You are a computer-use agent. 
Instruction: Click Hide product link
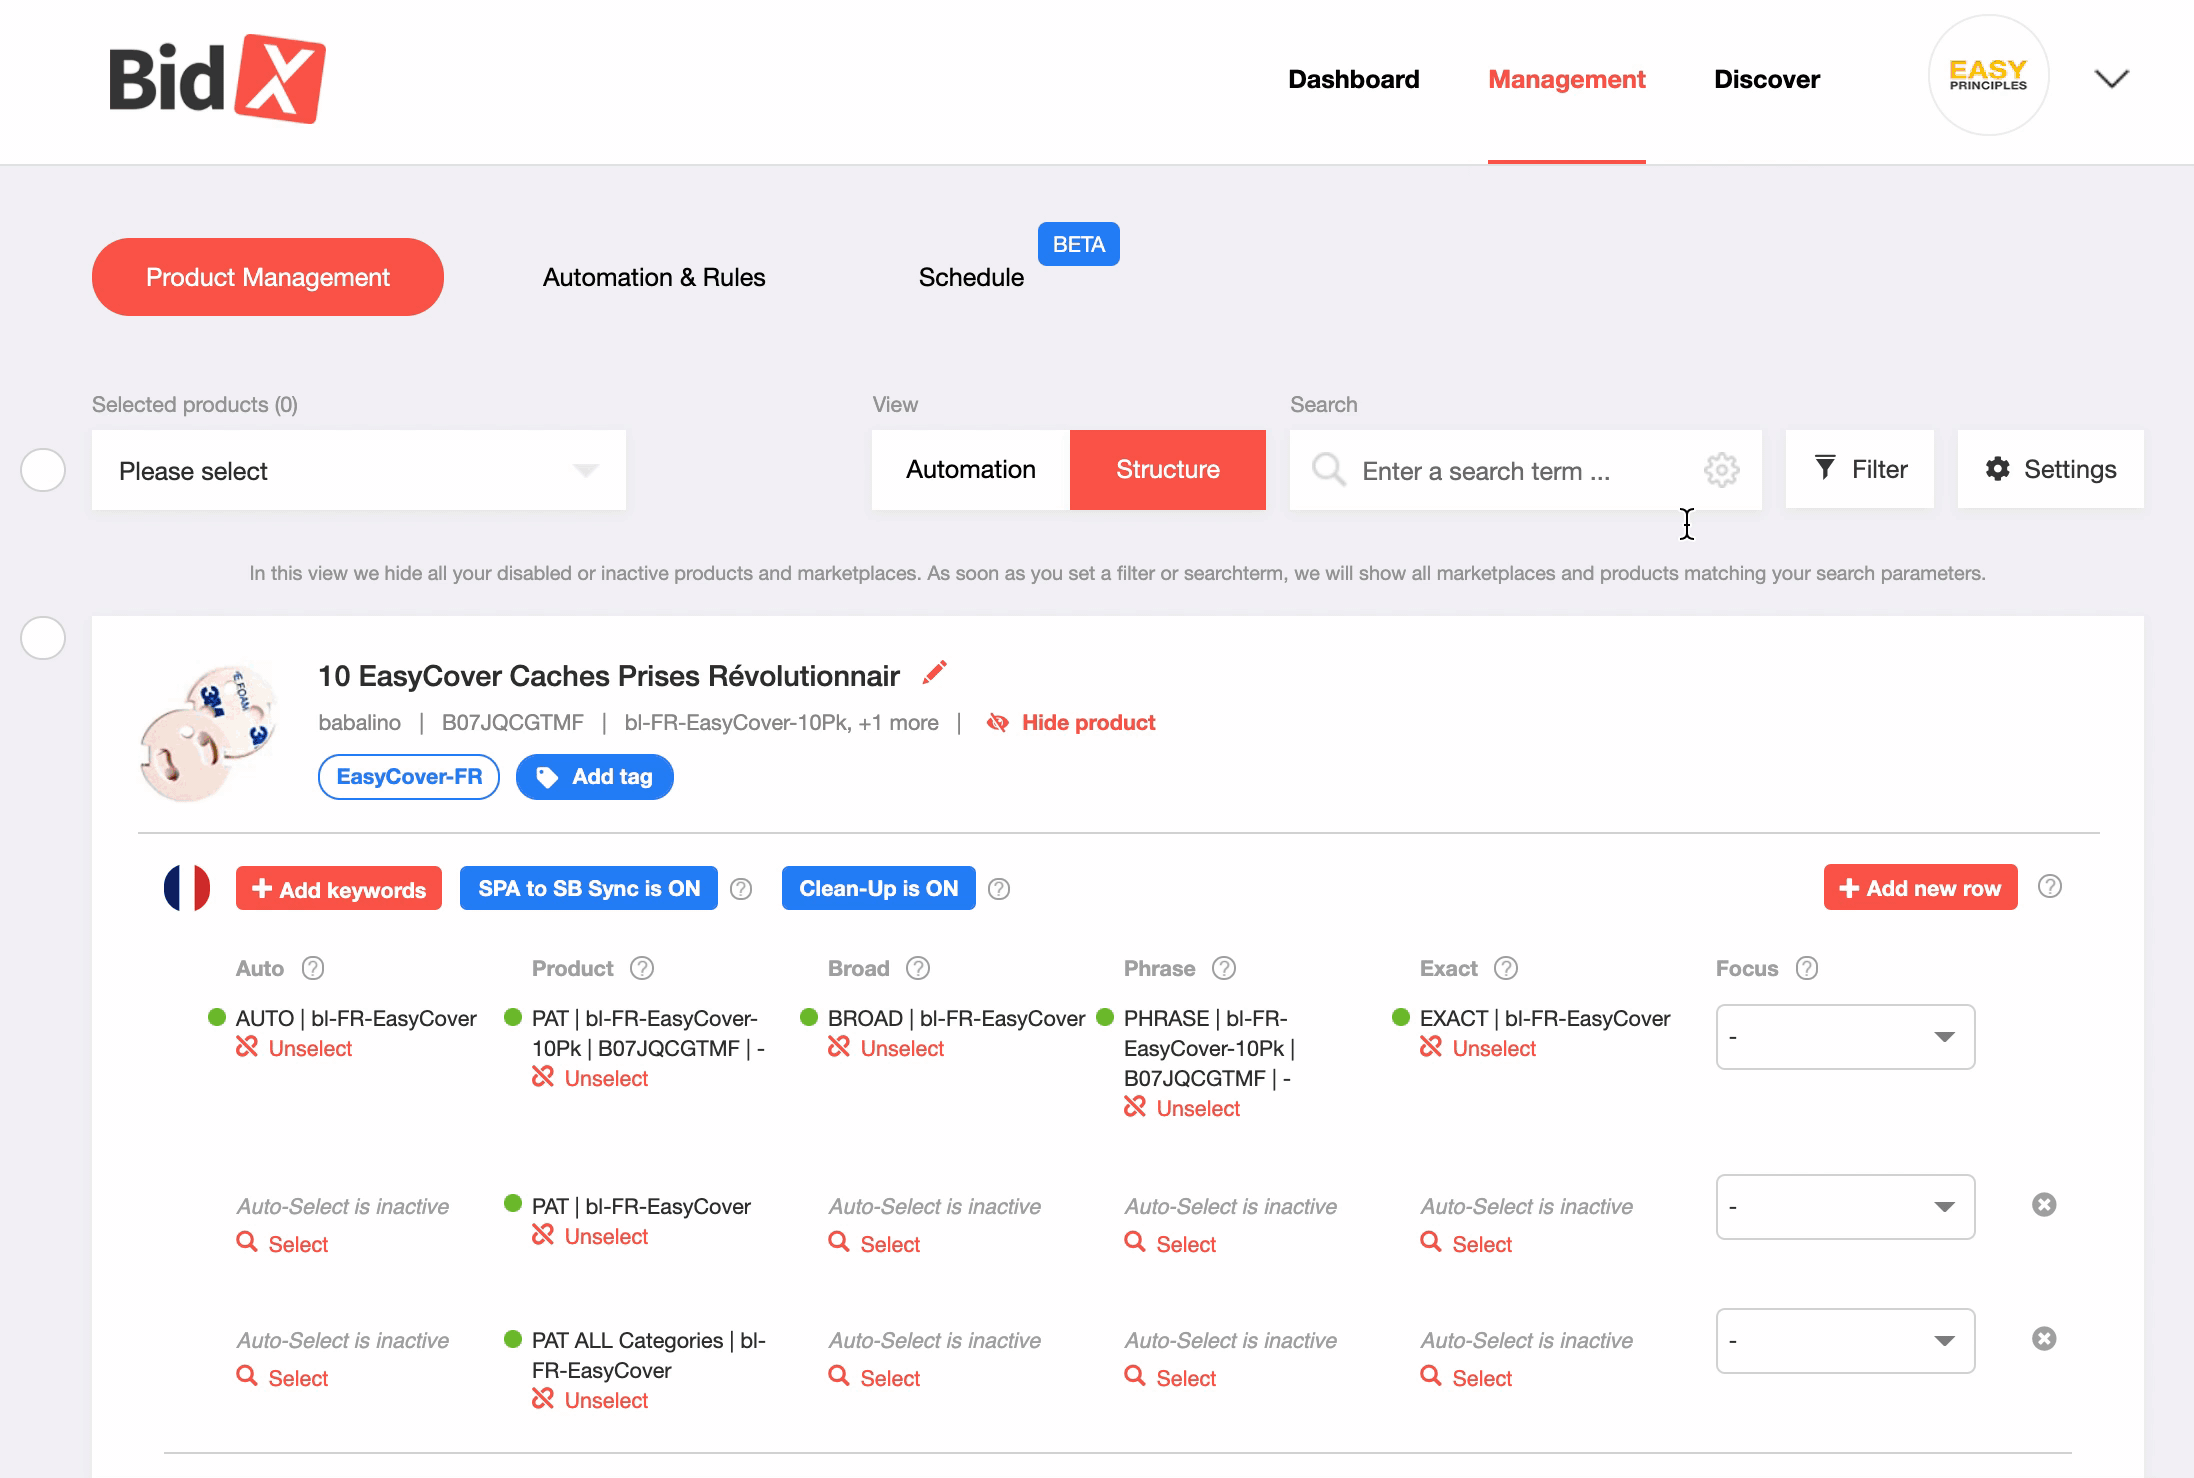click(x=1071, y=722)
